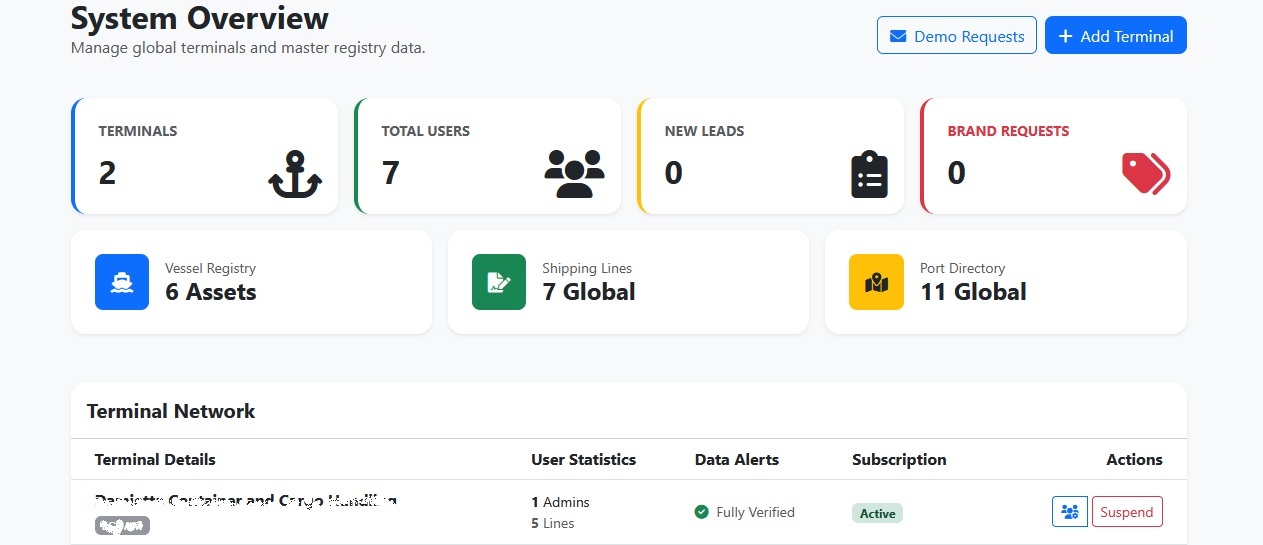Click the Data Alerts column header

click(736, 460)
